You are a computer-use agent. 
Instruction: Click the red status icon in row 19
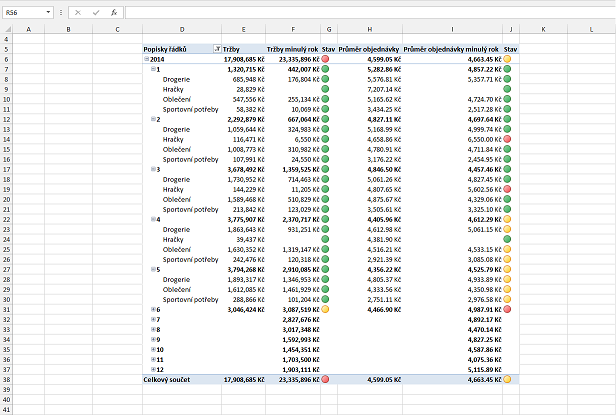coord(507,189)
